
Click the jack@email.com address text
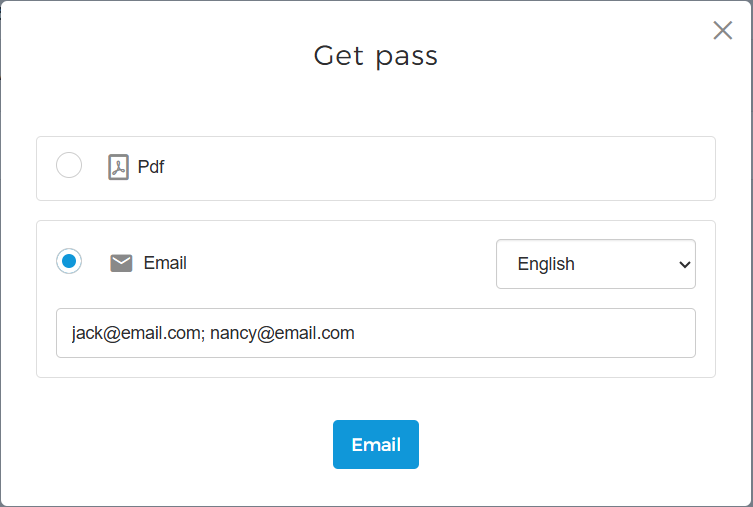pyautogui.click(x=134, y=333)
